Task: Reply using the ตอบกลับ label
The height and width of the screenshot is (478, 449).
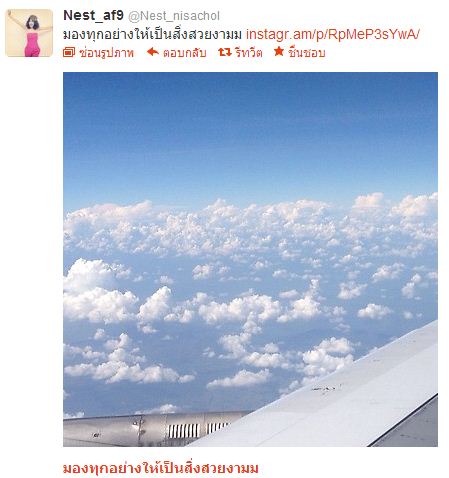Action: (185, 53)
